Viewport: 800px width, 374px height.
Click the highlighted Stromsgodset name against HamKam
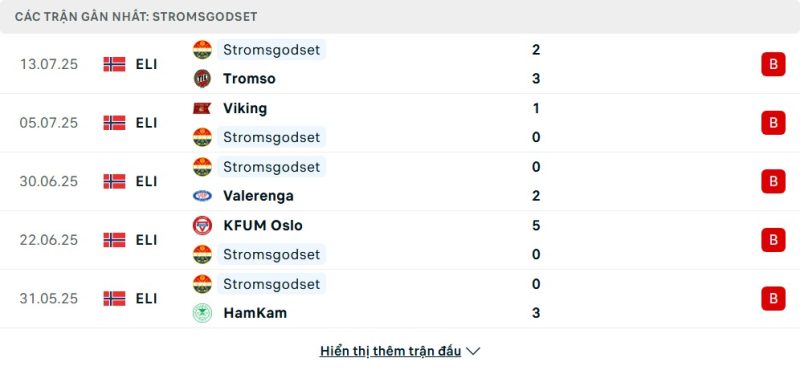click(x=271, y=284)
